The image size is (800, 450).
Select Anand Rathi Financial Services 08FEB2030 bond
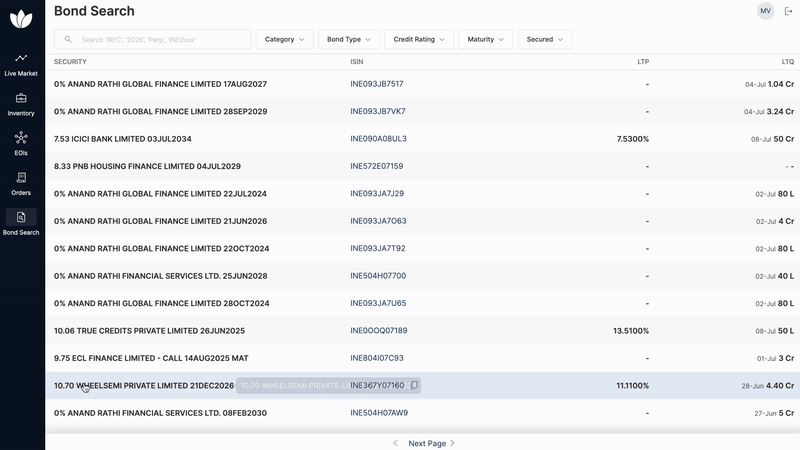160,413
